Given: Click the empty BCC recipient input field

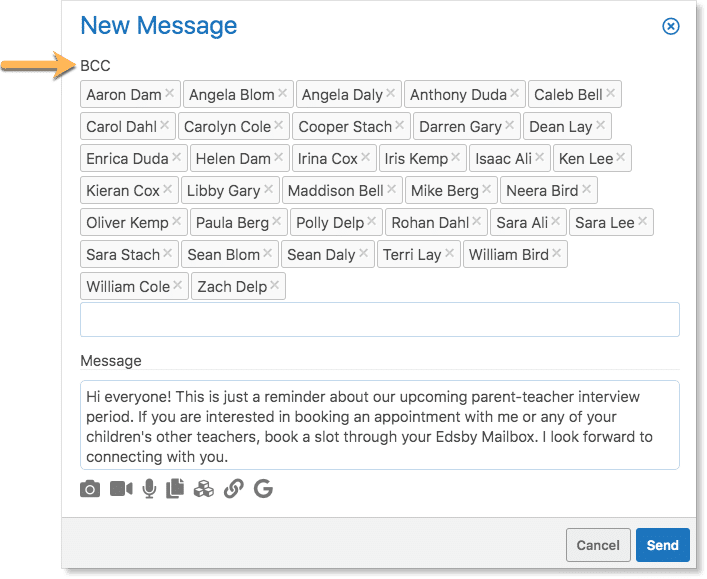Looking at the screenshot, I should 380,319.
